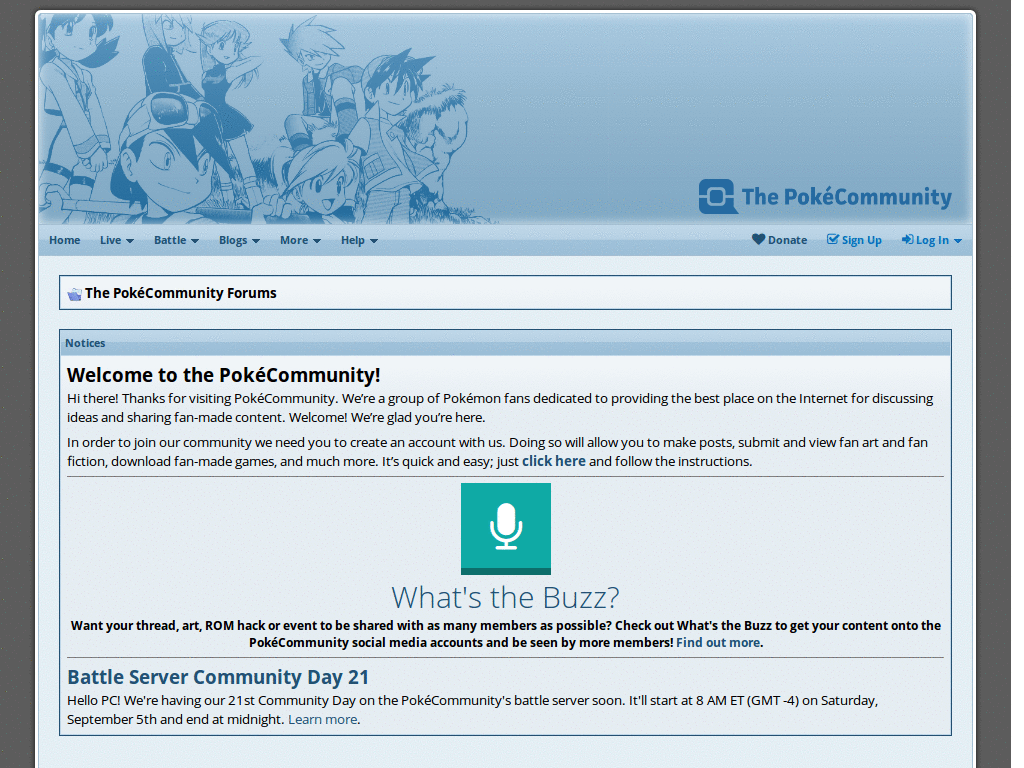
Task: Click the Donate link text
Action: pos(788,240)
